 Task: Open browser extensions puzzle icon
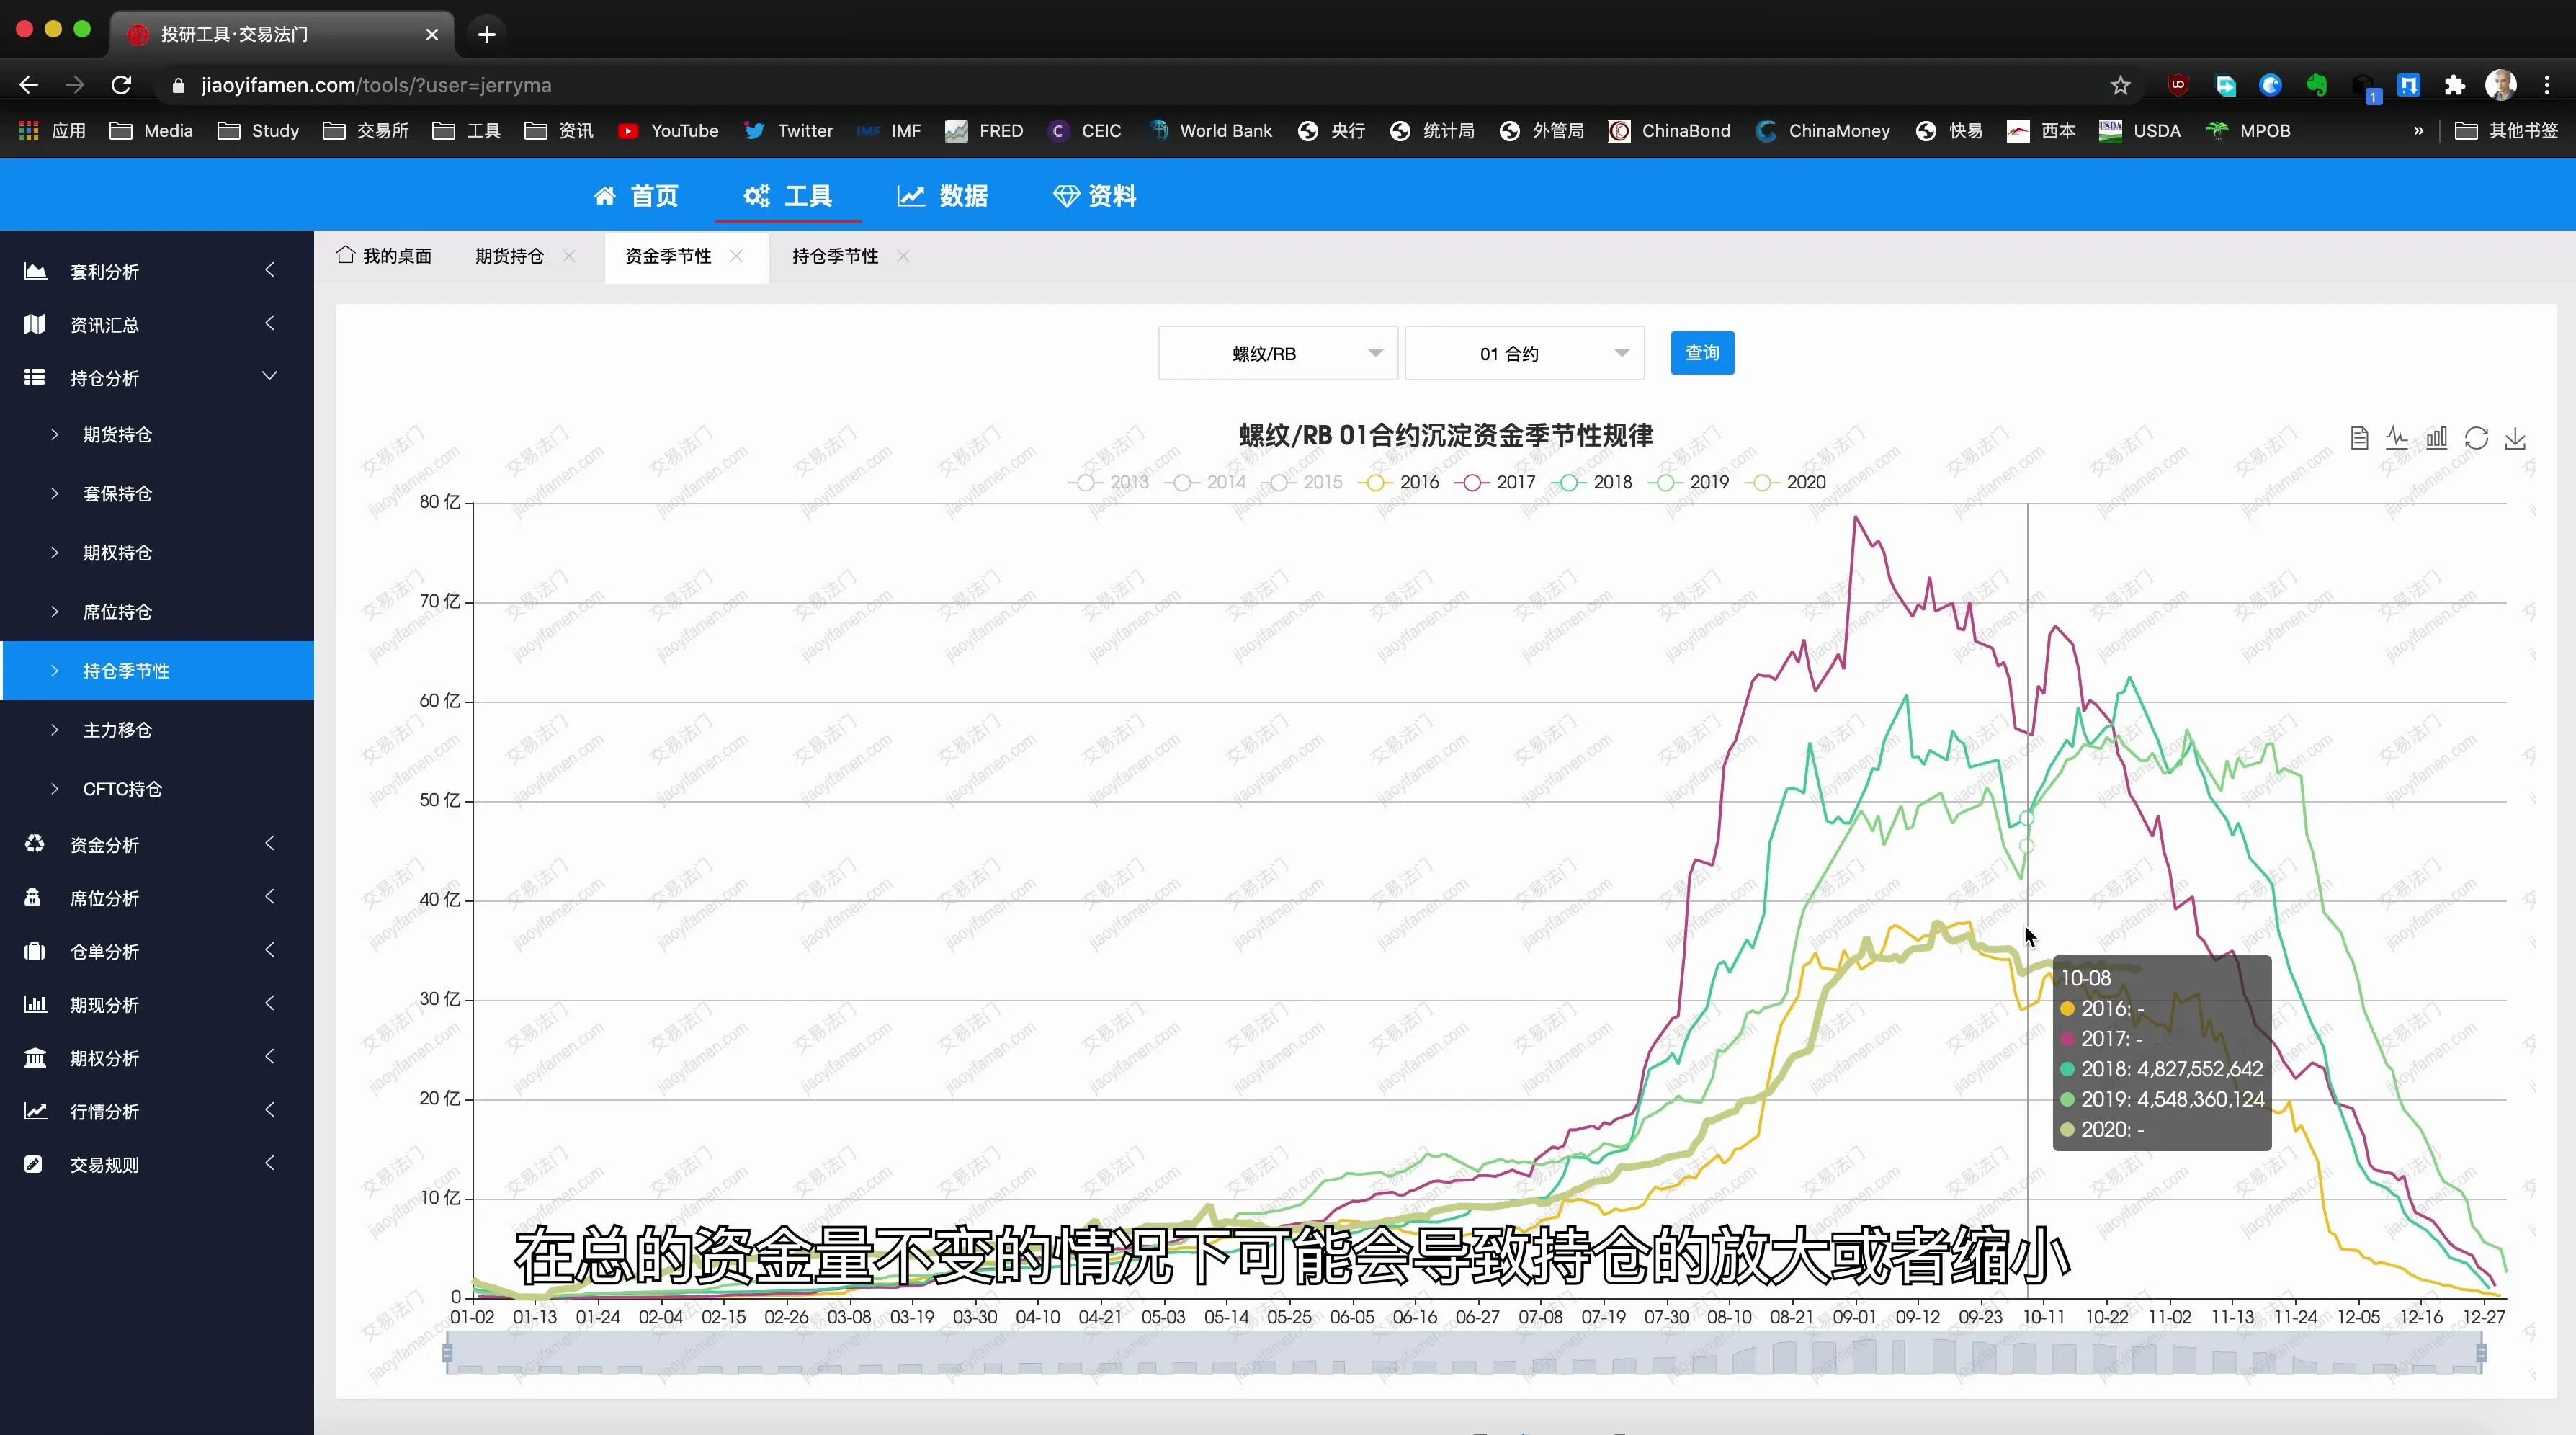(x=2454, y=85)
